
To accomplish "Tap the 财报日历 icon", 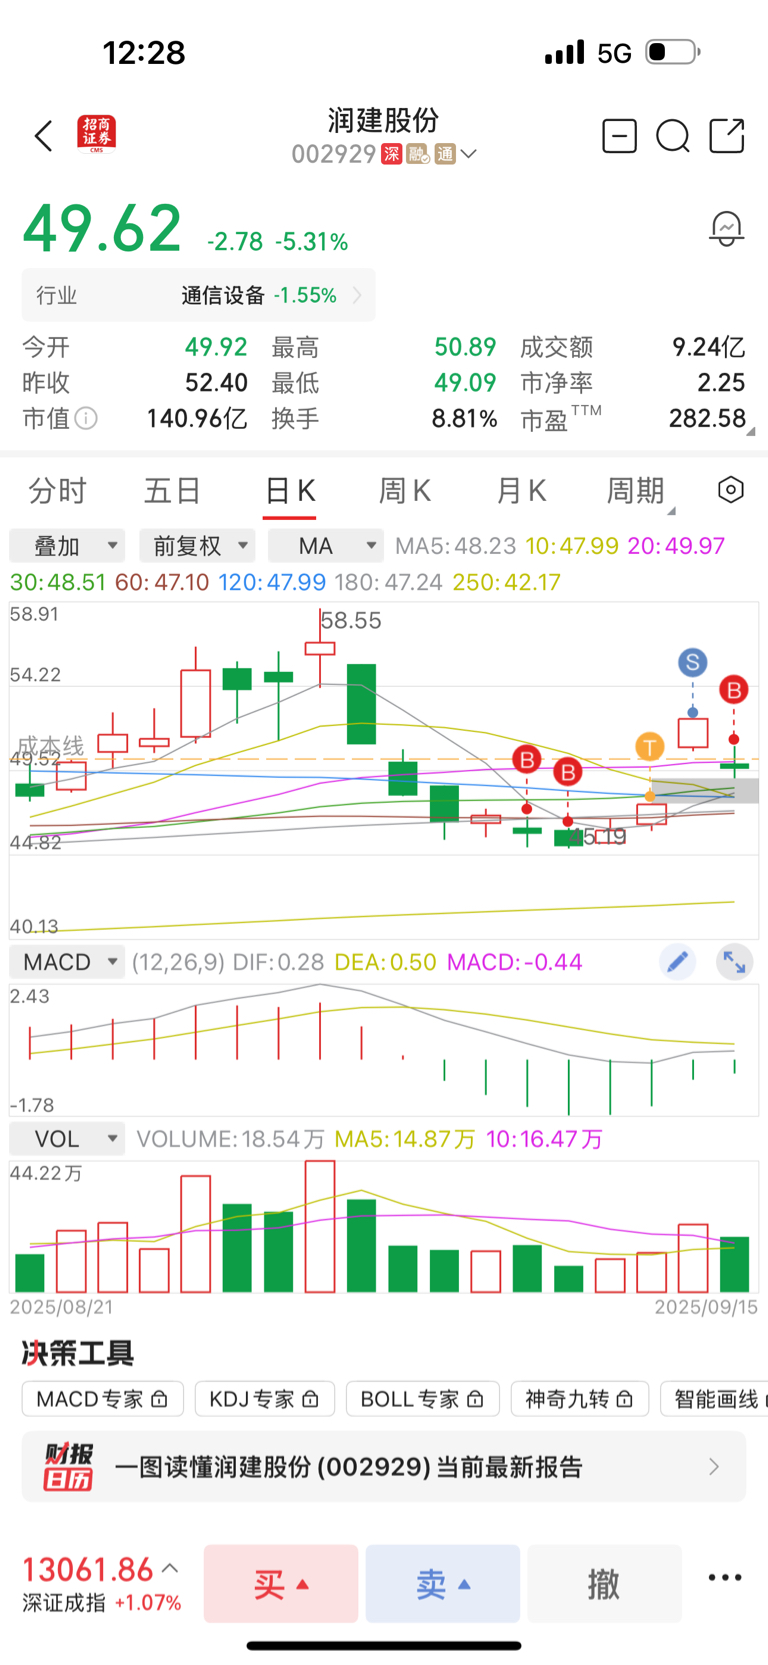I will click(x=68, y=1466).
